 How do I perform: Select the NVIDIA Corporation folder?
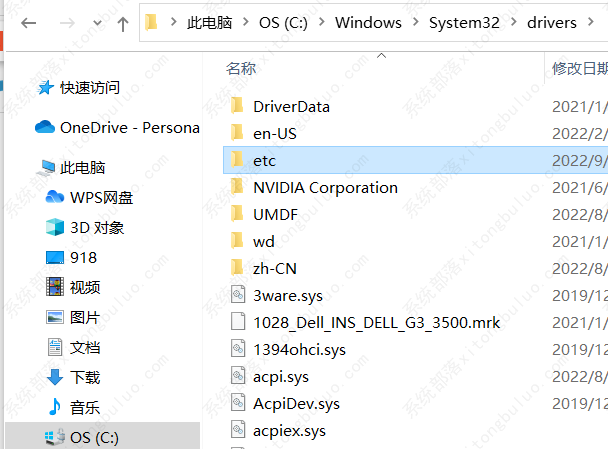tap(324, 187)
